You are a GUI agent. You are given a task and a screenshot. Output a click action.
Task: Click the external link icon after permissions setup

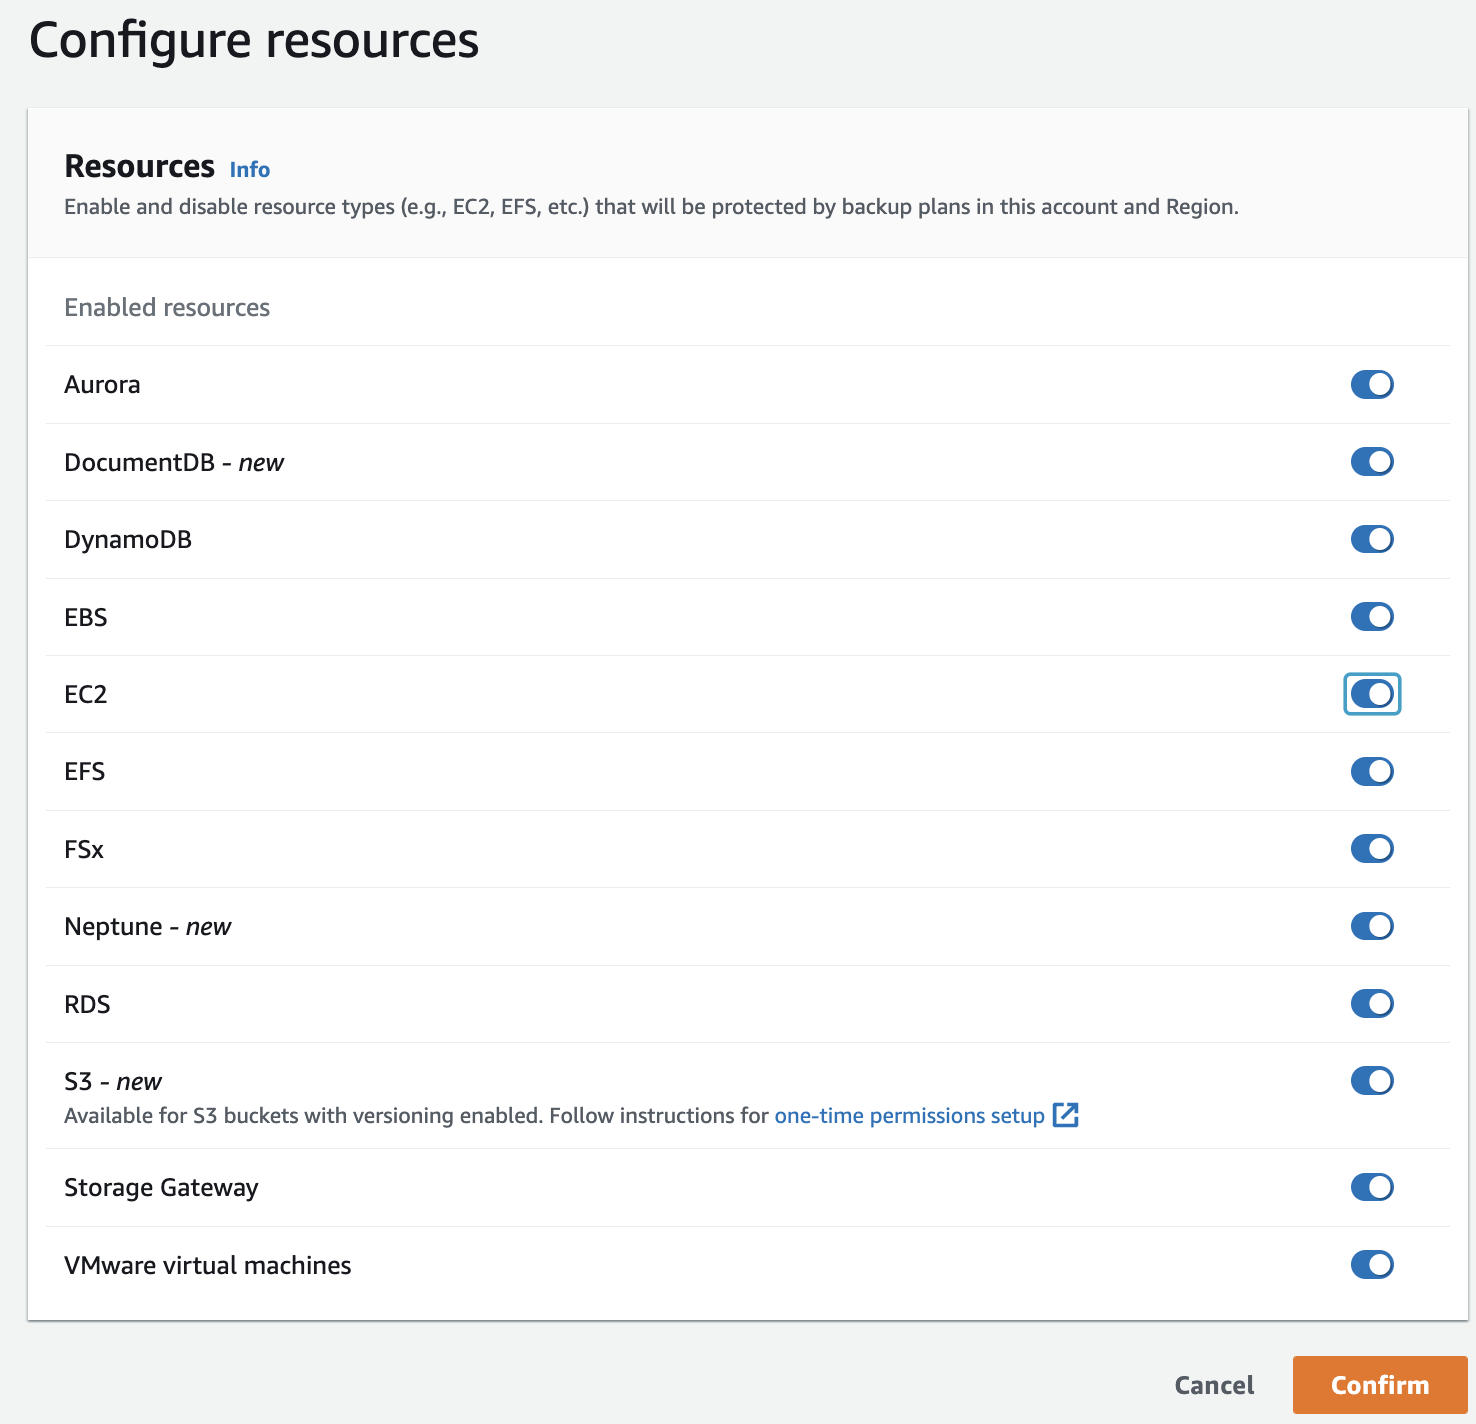tap(1066, 1115)
